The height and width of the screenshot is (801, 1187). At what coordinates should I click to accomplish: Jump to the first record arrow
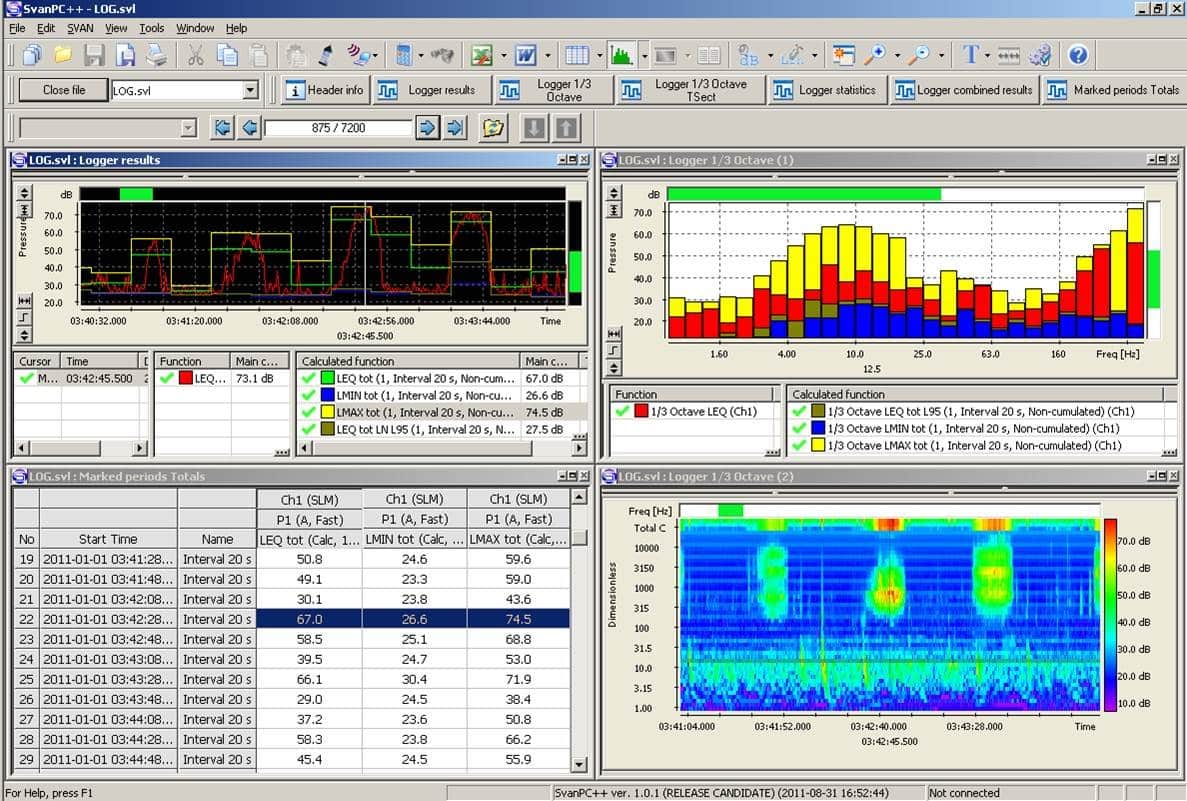point(222,128)
